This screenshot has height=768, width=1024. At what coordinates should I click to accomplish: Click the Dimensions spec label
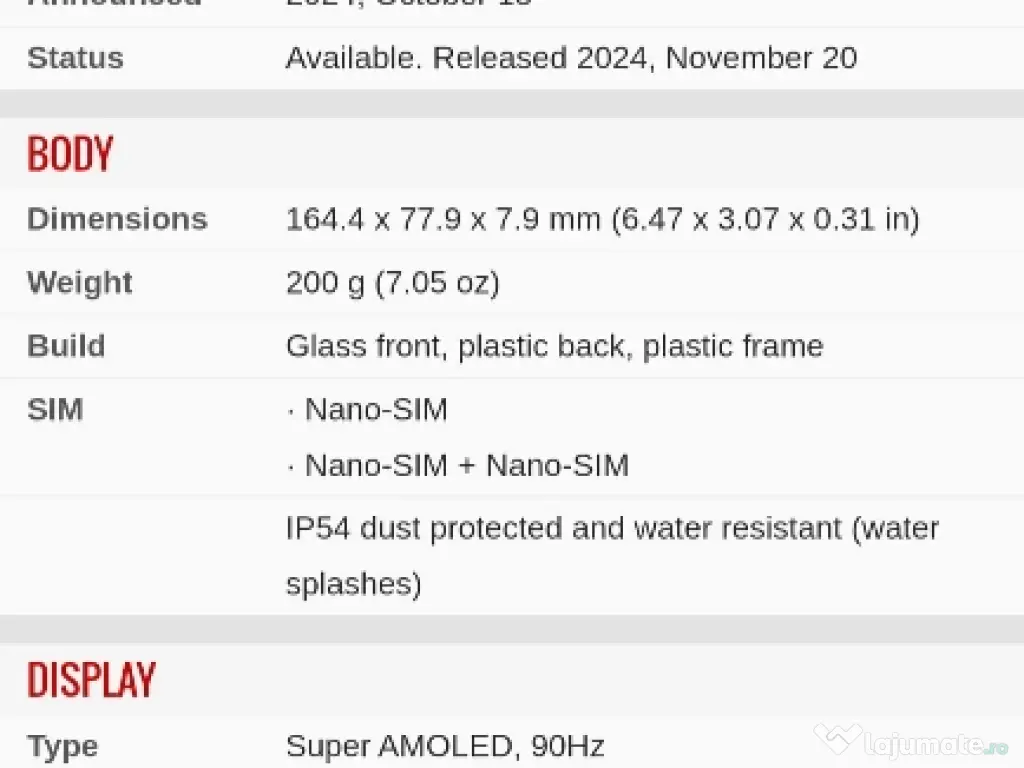[x=117, y=219]
